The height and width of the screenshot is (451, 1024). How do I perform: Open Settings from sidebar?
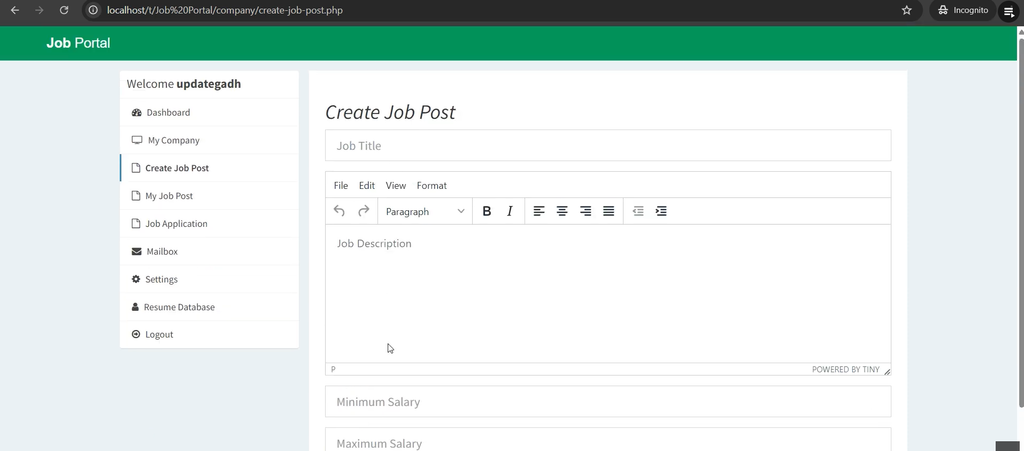(210, 279)
